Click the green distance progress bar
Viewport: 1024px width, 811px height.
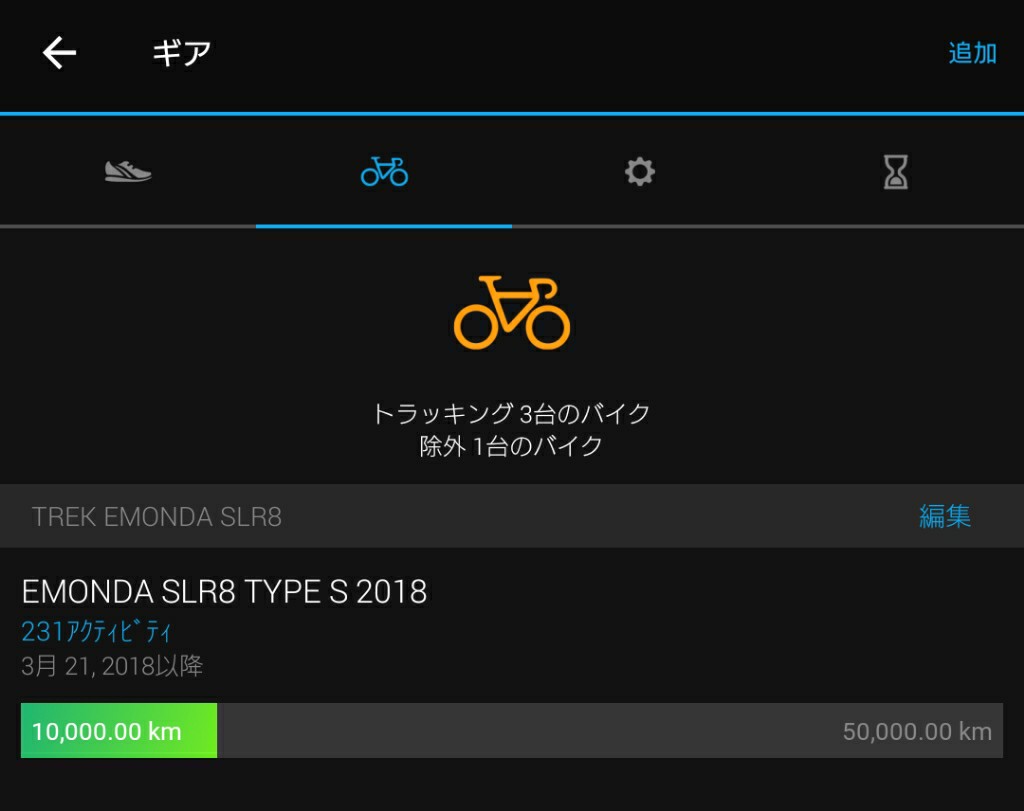pos(119,731)
